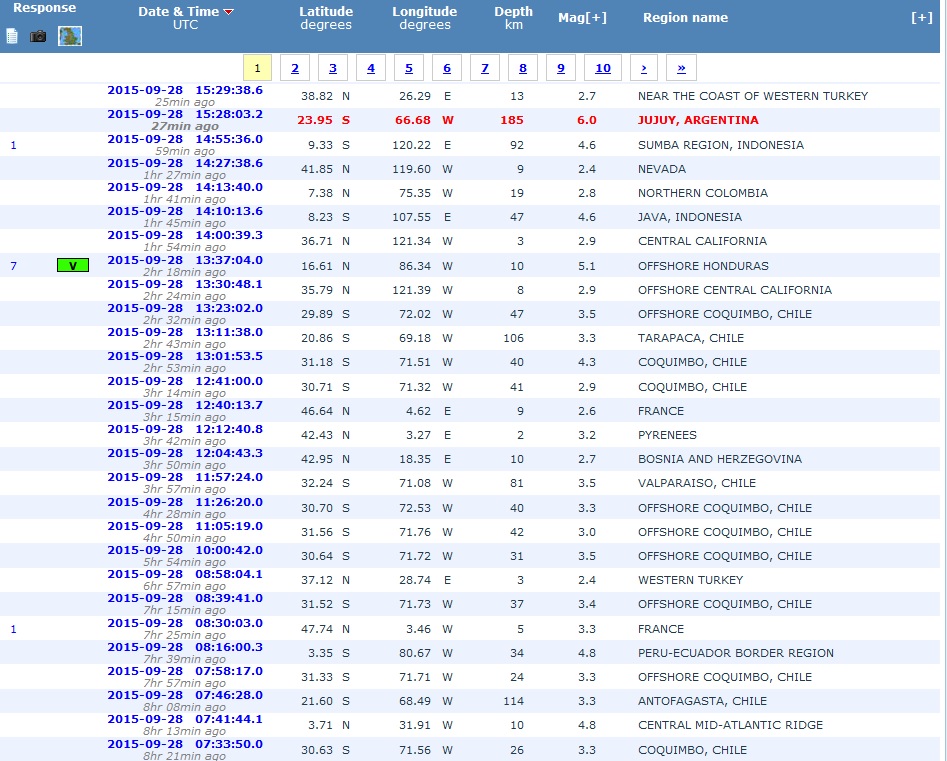Select current page 1 button
The height and width of the screenshot is (761, 947).
pos(257,68)
